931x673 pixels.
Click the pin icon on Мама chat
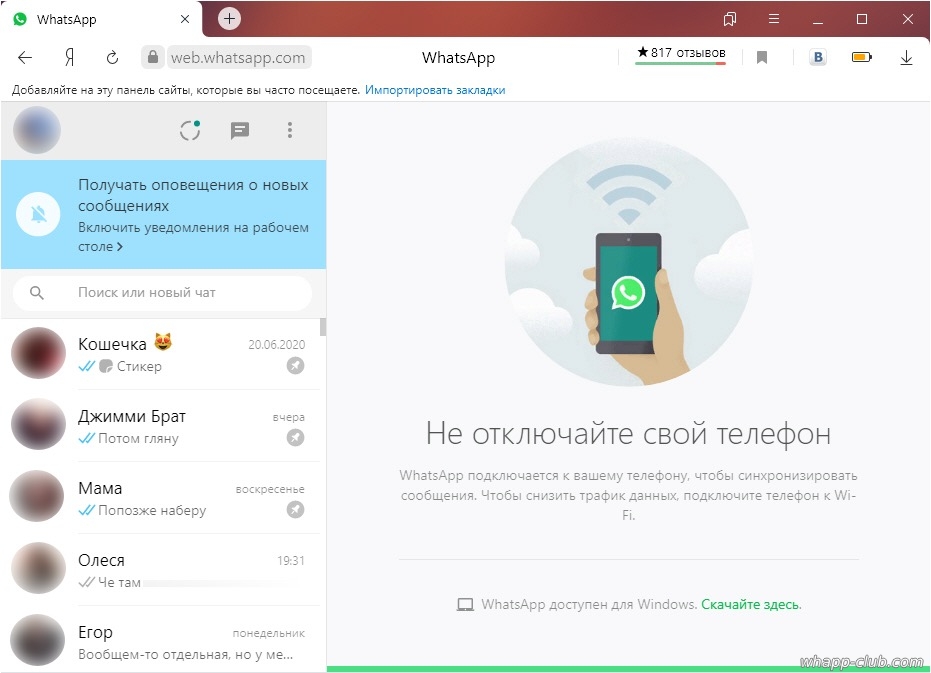click(295, 510)
